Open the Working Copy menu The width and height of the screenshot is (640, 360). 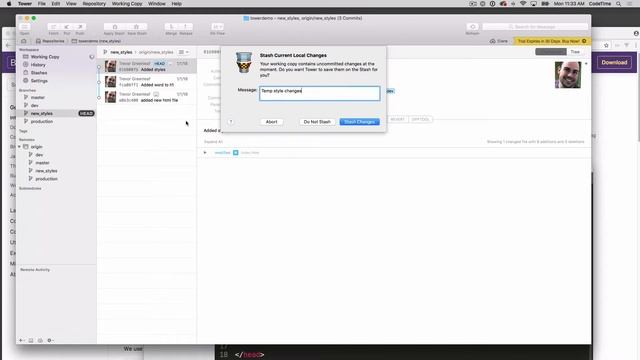[127, 4]
